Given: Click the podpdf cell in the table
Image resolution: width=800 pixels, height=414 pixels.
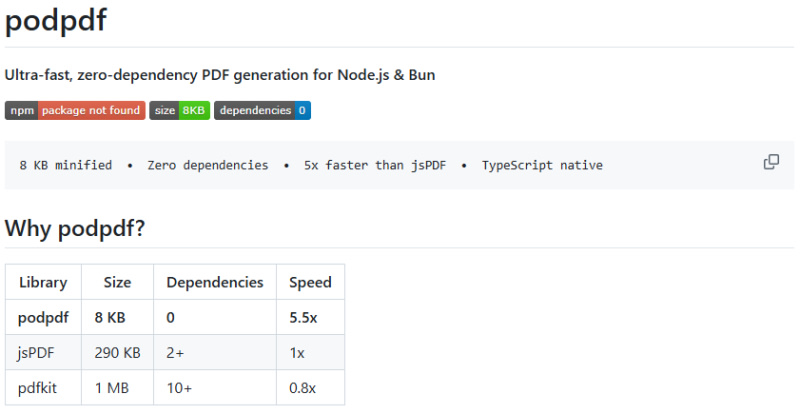Looking at the screenshot, I should pyautogui.click(x=43, y=317).
